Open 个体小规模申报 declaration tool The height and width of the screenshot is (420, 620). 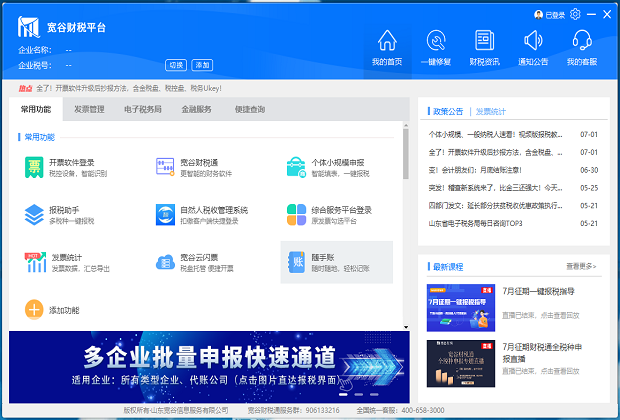(297, 166)
